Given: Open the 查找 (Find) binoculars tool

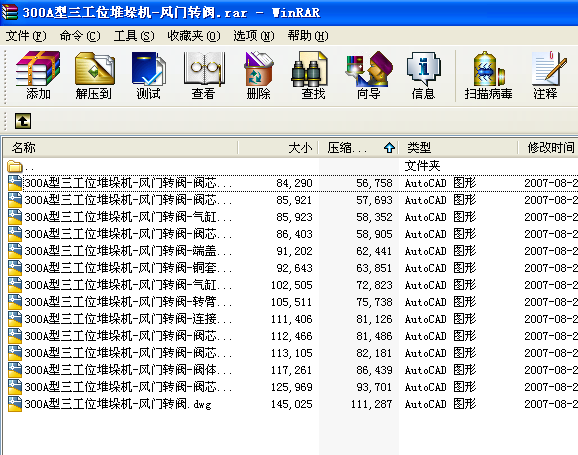Looking at the screenshot, I should (x=313, y=76).
